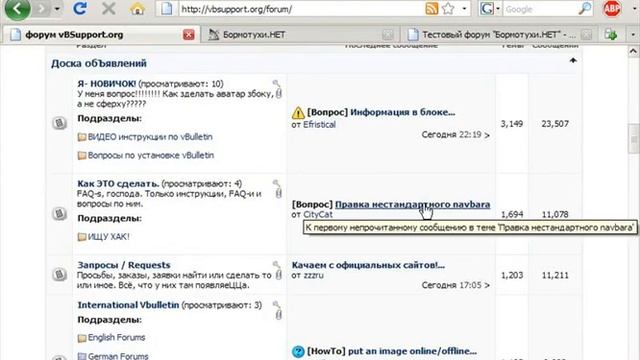Click the status icon for Я- НОВИЧОК! forum

click(59, 122)
